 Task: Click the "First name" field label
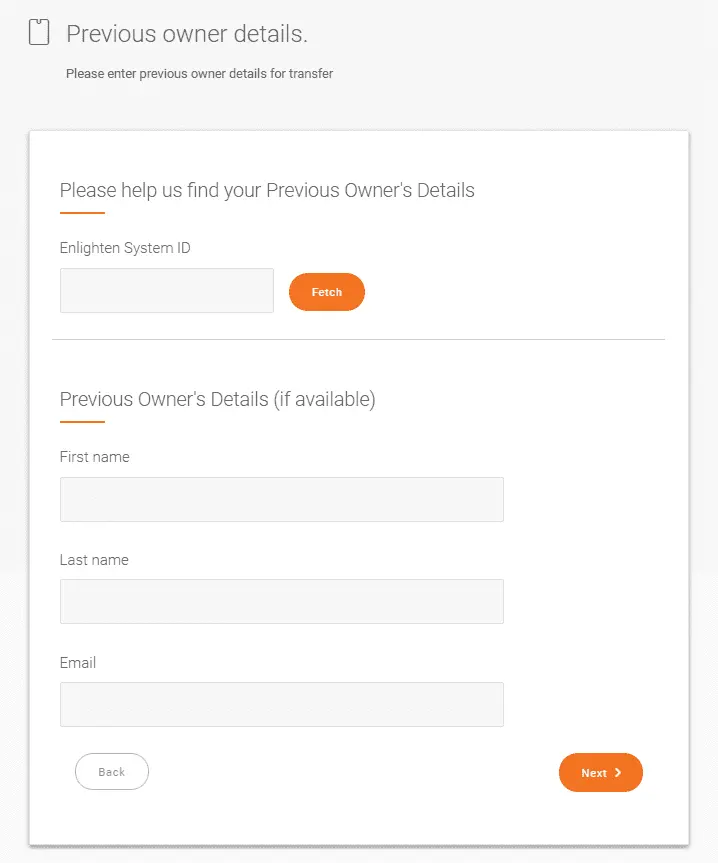(x=95, y=457)
